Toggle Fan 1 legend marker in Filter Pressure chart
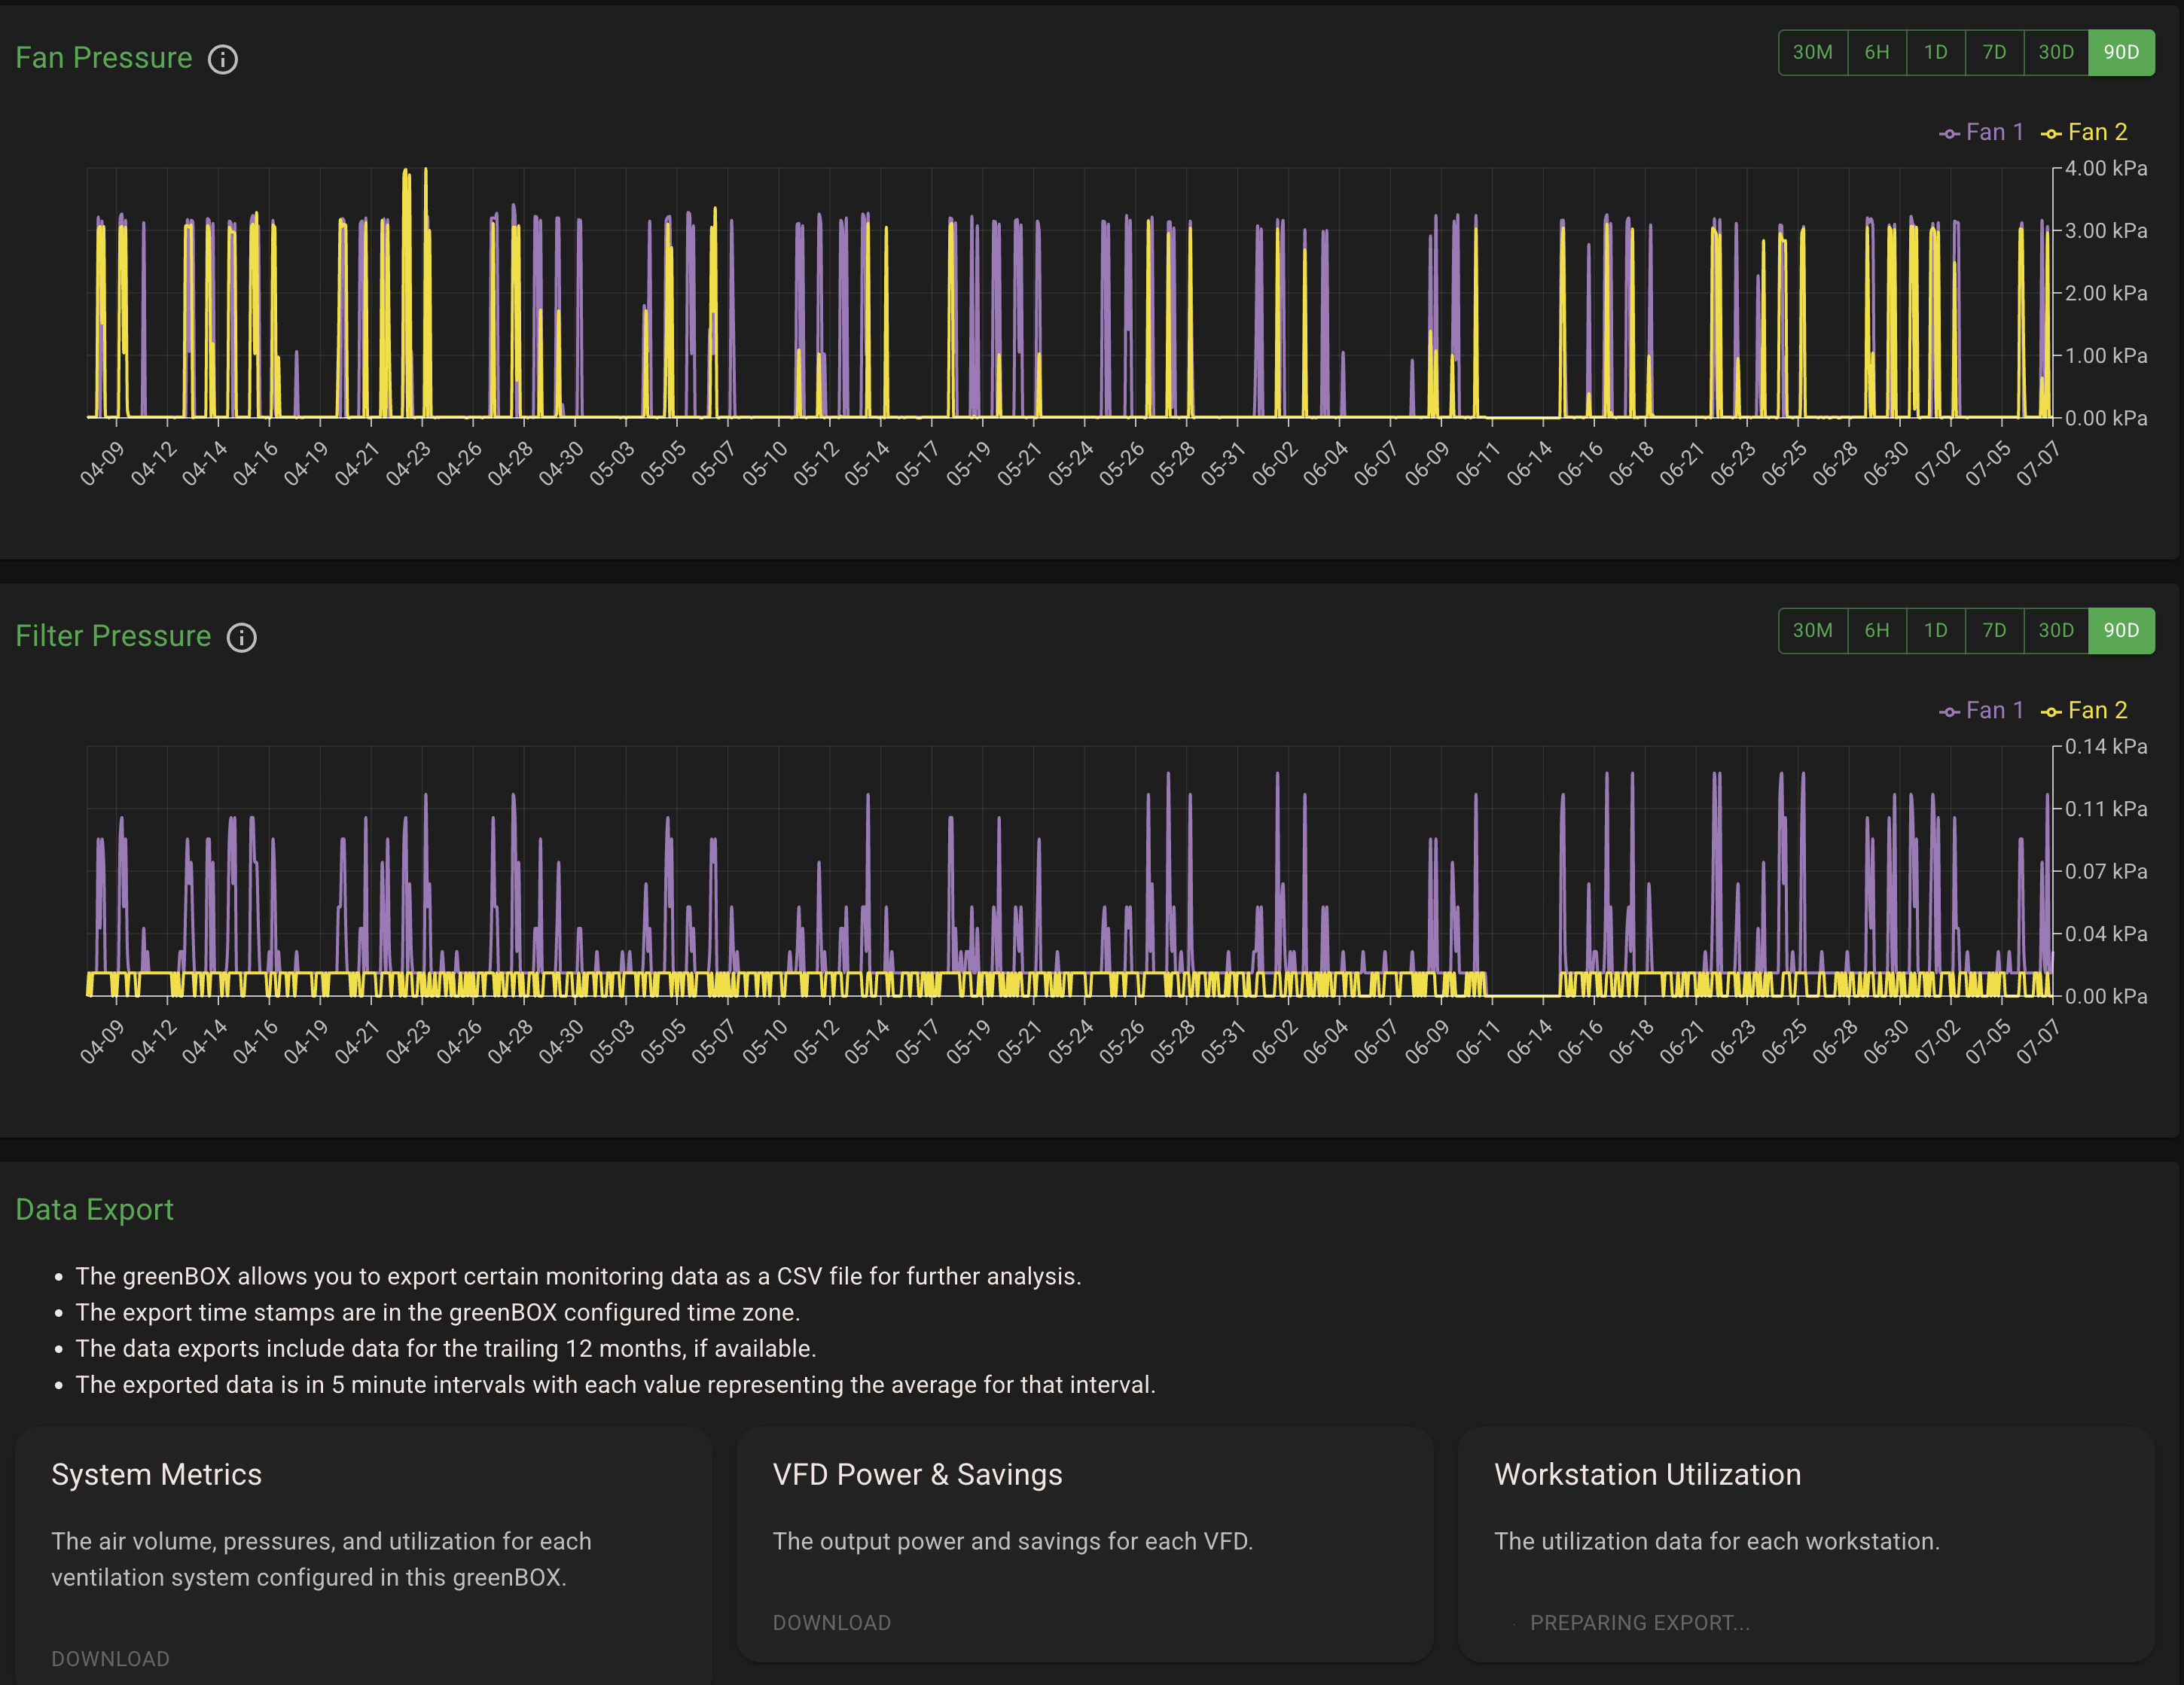The image size is (2184, 1685). pos(1981,710)
